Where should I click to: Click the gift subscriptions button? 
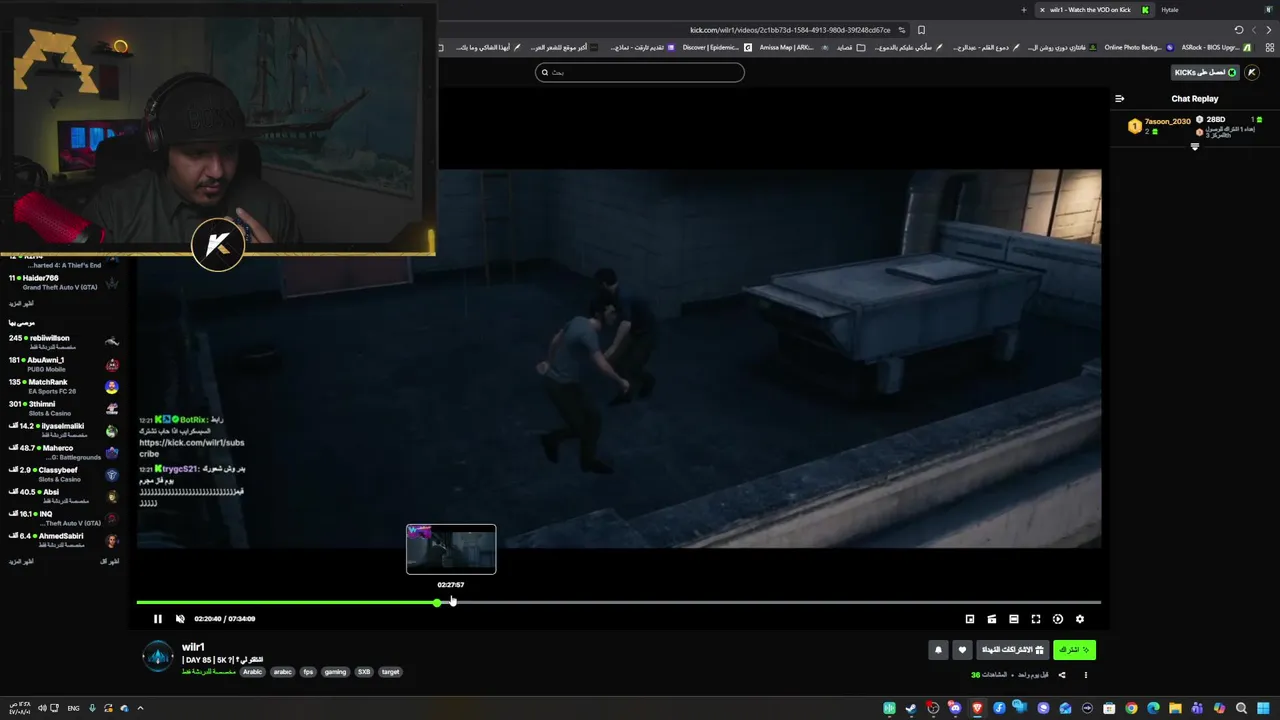[1013, 650]
